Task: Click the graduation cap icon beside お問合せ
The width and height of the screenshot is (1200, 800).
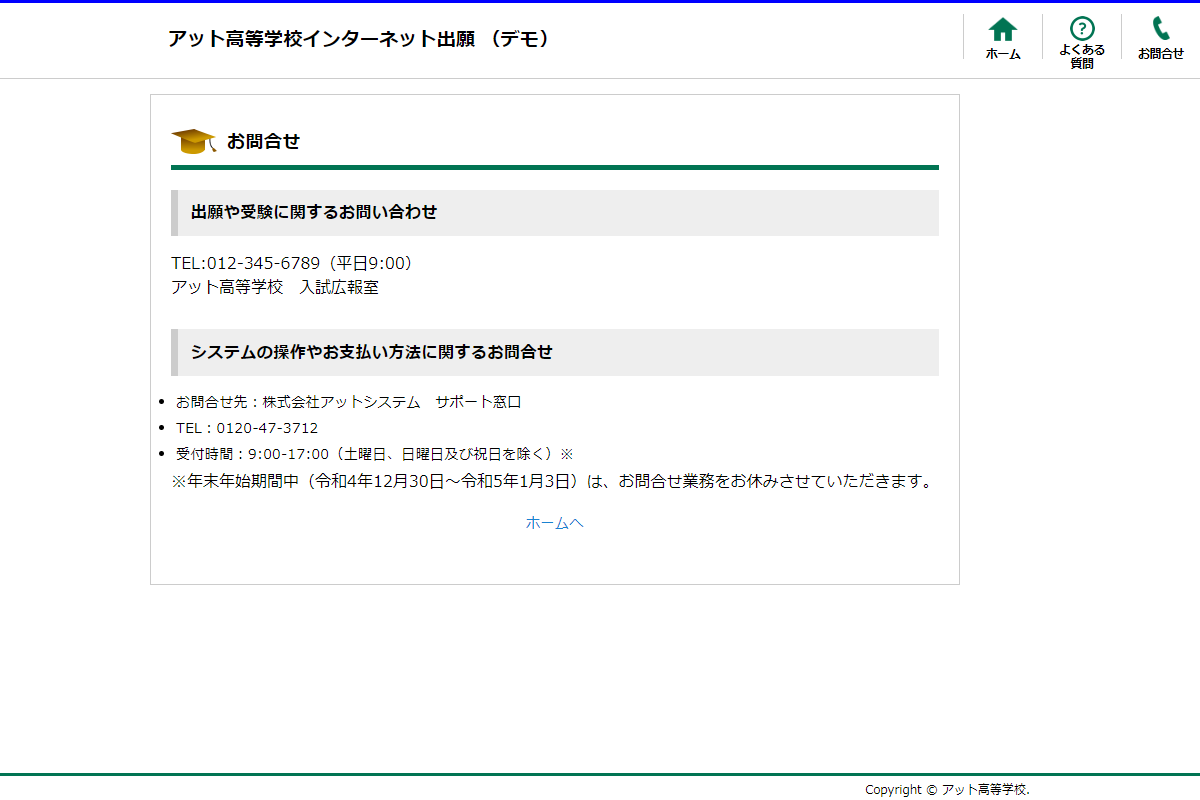Action: [193, 141]
